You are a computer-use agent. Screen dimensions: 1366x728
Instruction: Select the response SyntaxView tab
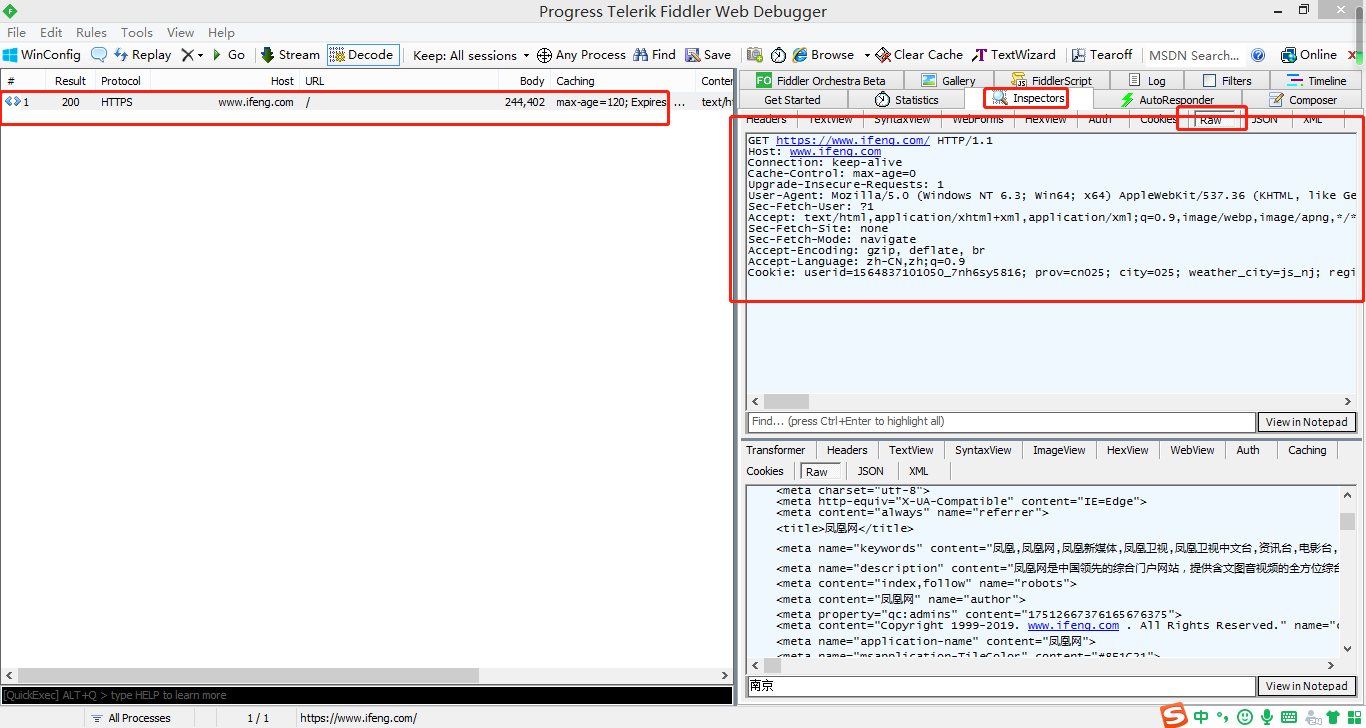click(x=983, y=450)
